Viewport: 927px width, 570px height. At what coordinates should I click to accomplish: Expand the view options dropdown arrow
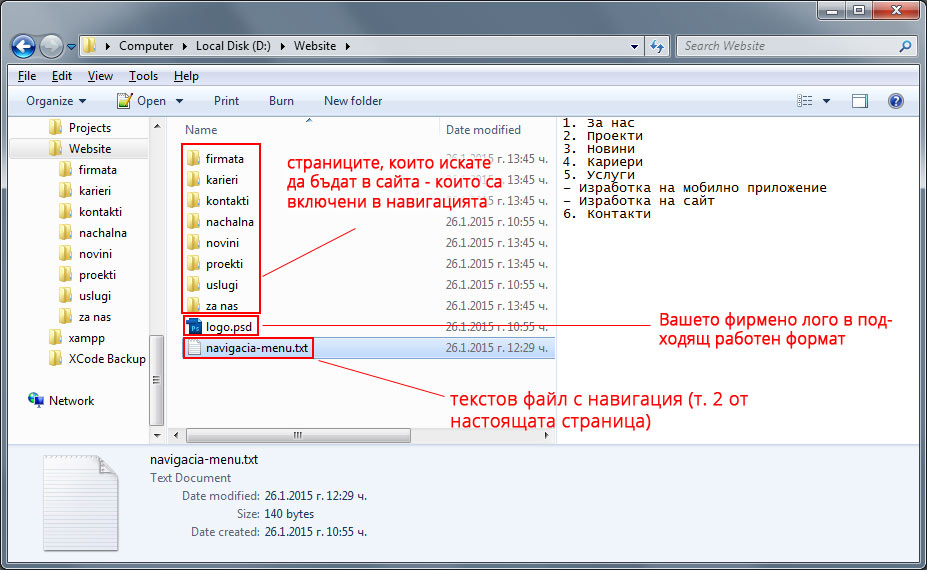(826, 101)
